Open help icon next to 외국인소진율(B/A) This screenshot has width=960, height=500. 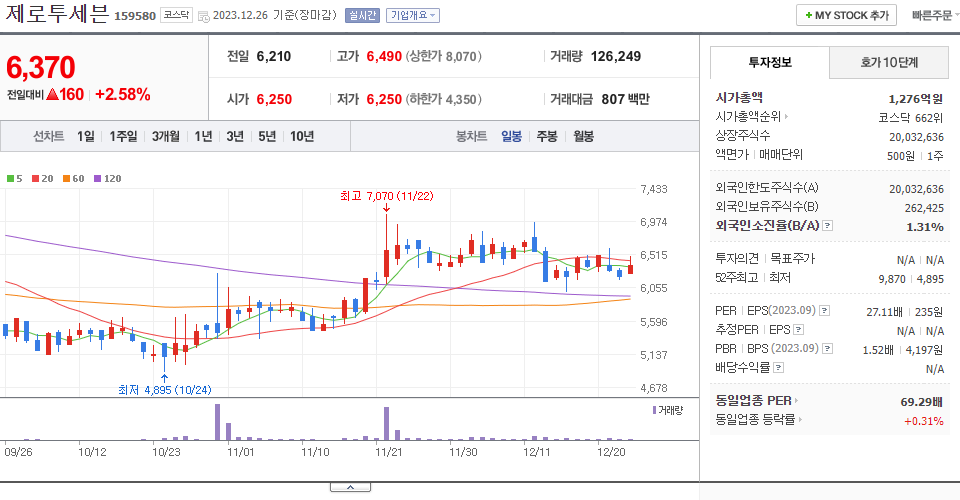coord(827,226)
